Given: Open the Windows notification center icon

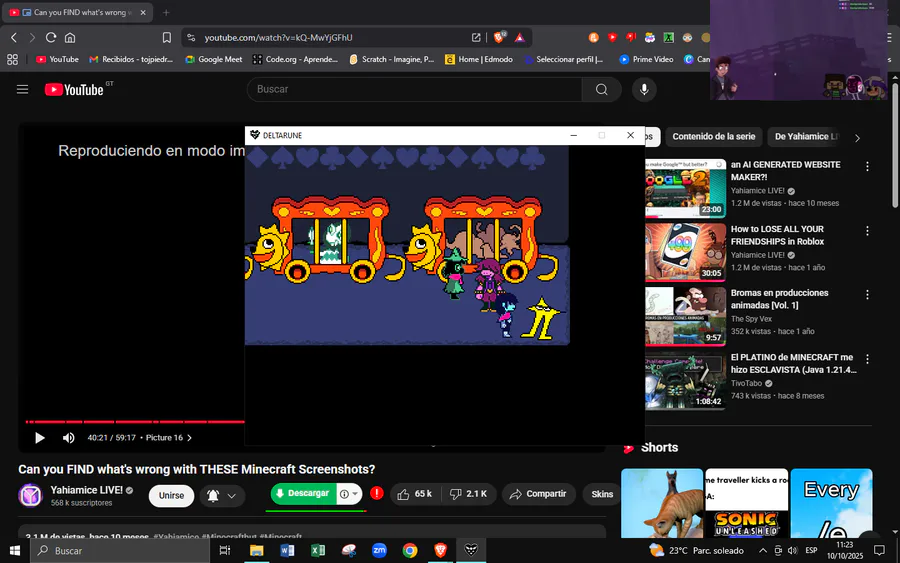Looking at the screenshot, I should (879, 550).
